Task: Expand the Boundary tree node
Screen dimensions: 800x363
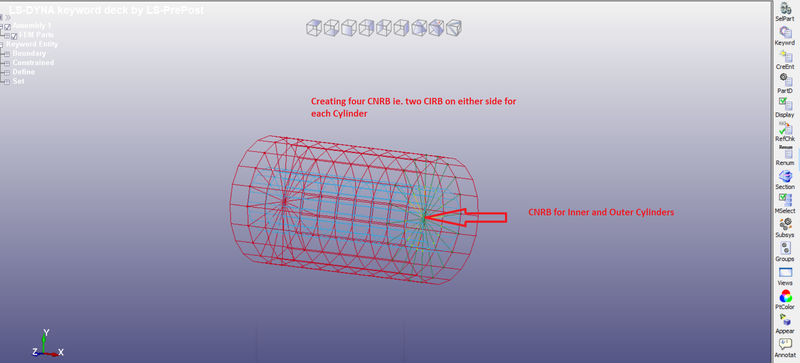Action: [x=7, y=54]
